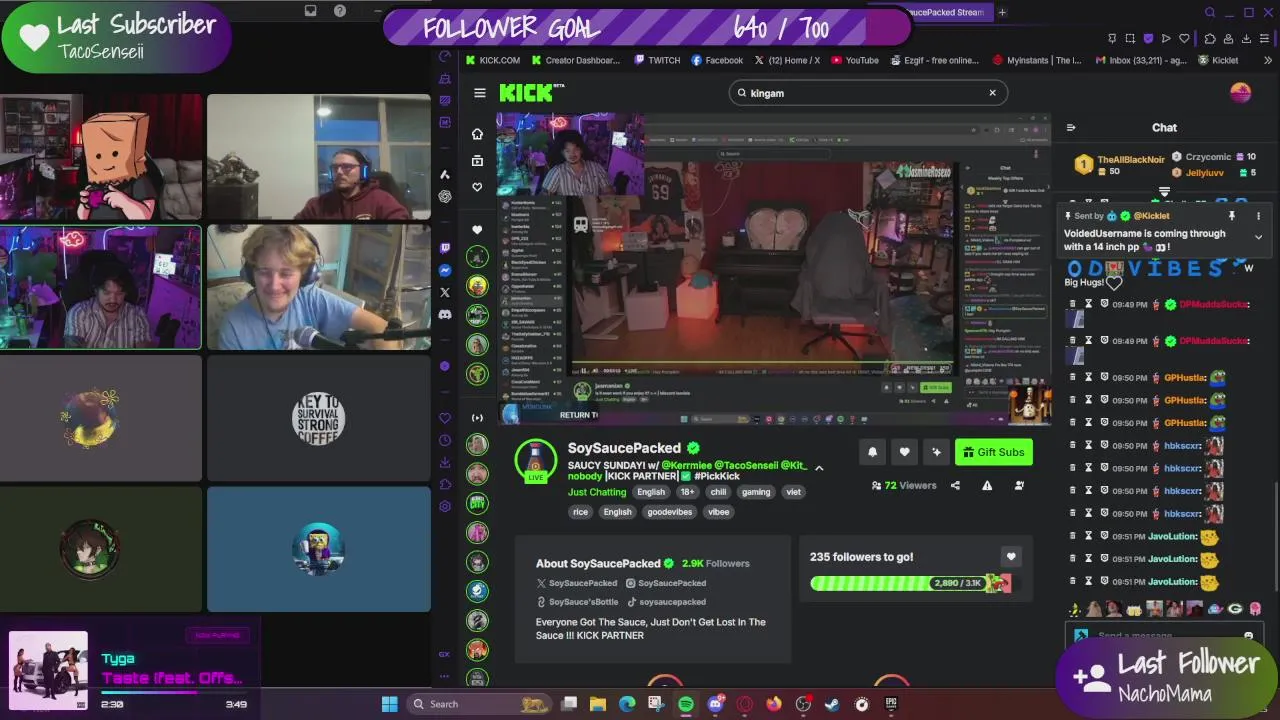Open Steam from taskbar
The height and width of the screenshot is (720, 1280).
[x=832, y=704]
